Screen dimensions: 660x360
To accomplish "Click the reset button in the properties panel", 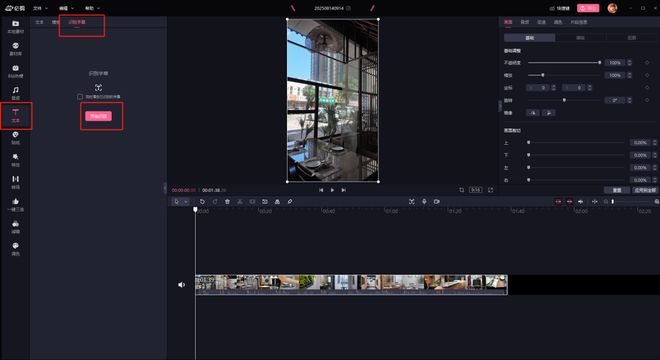I will click(617, 190).
